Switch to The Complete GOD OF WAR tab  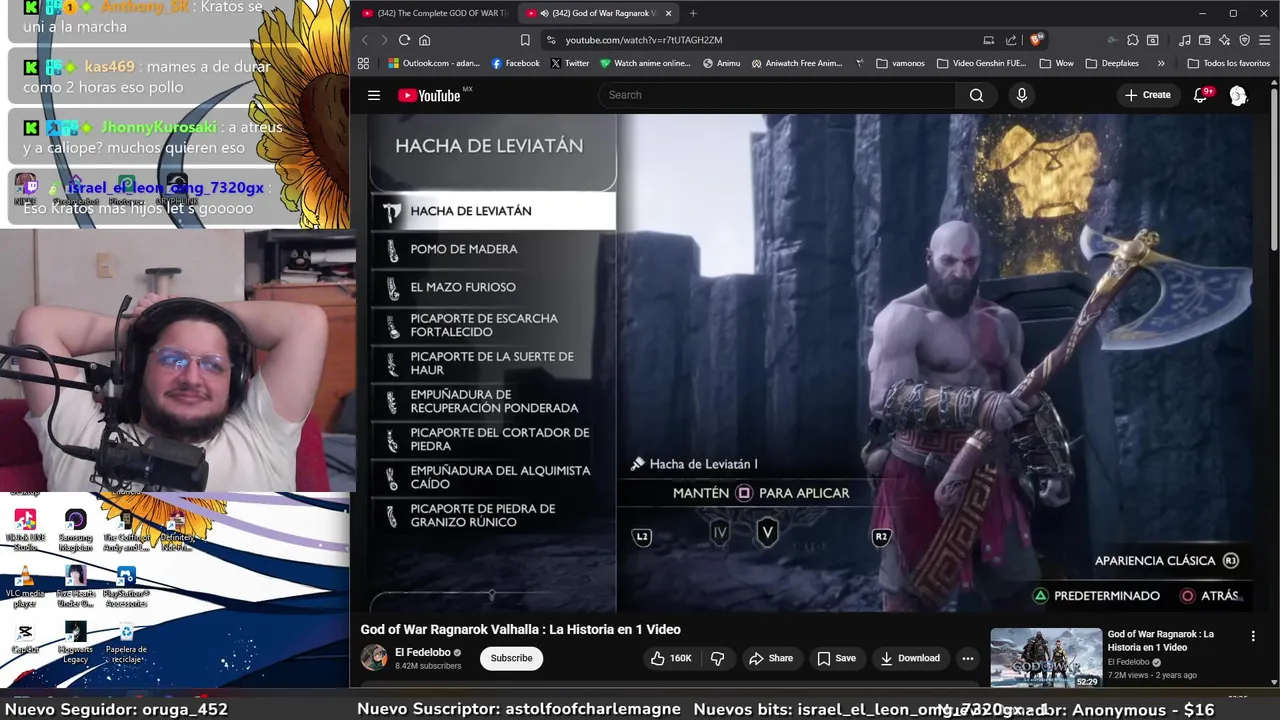[436, 13]
